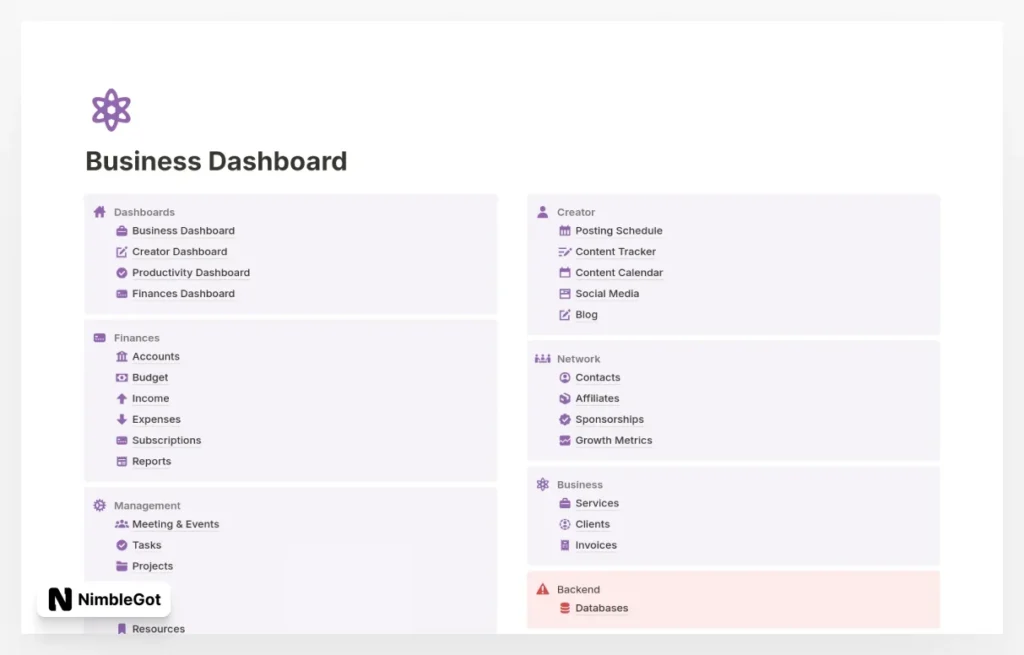The height and width of the screenshot is (655, 1024).
Task: Click the database icon next to Databases
Action: click(x=565, y=608)
